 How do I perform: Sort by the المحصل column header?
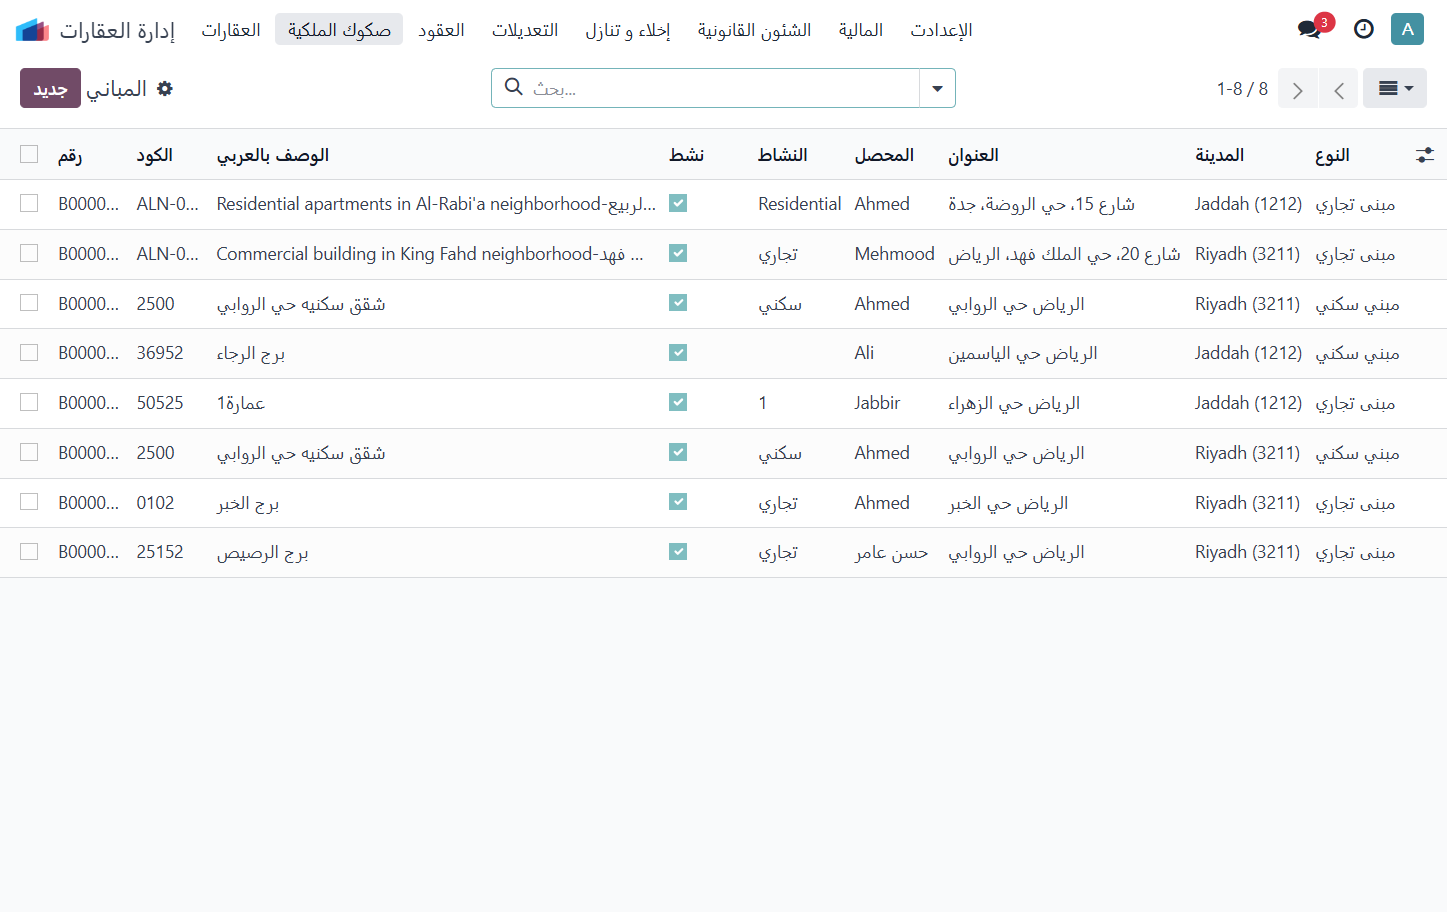pos(884,155)
